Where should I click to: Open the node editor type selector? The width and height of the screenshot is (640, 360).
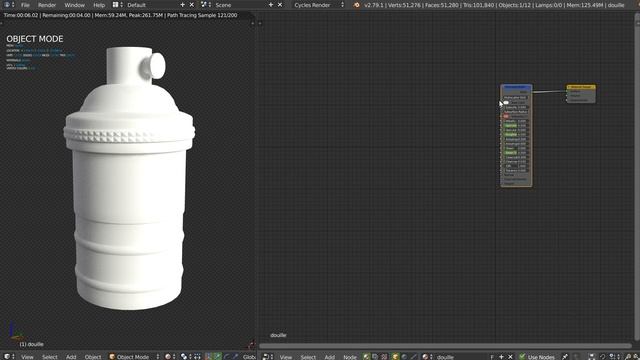[268, 357]
